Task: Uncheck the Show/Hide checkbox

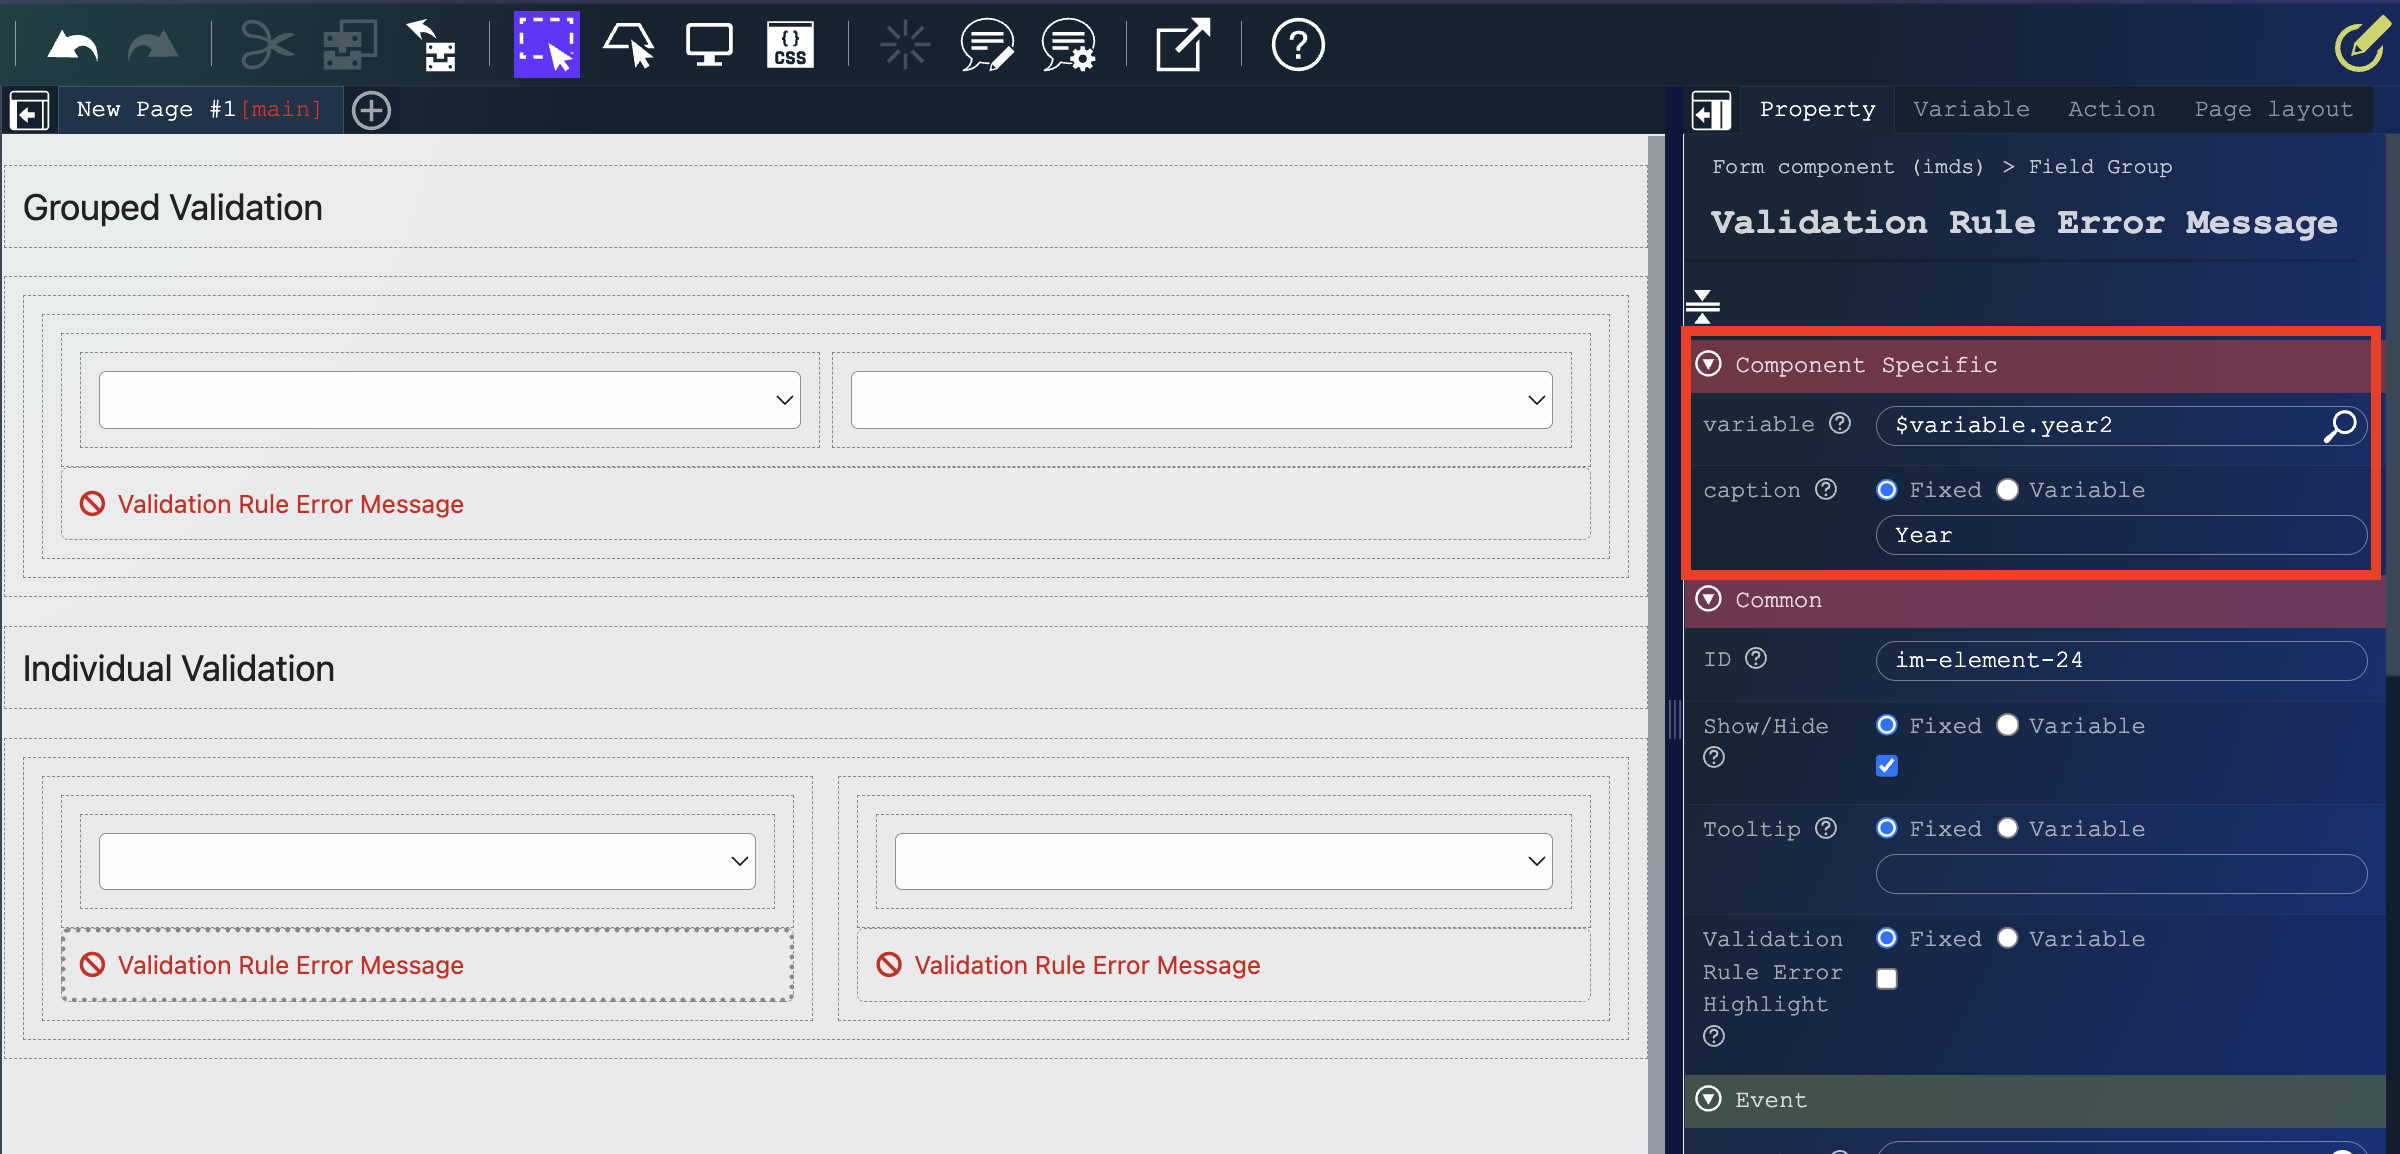Action: coord(1887,766)
